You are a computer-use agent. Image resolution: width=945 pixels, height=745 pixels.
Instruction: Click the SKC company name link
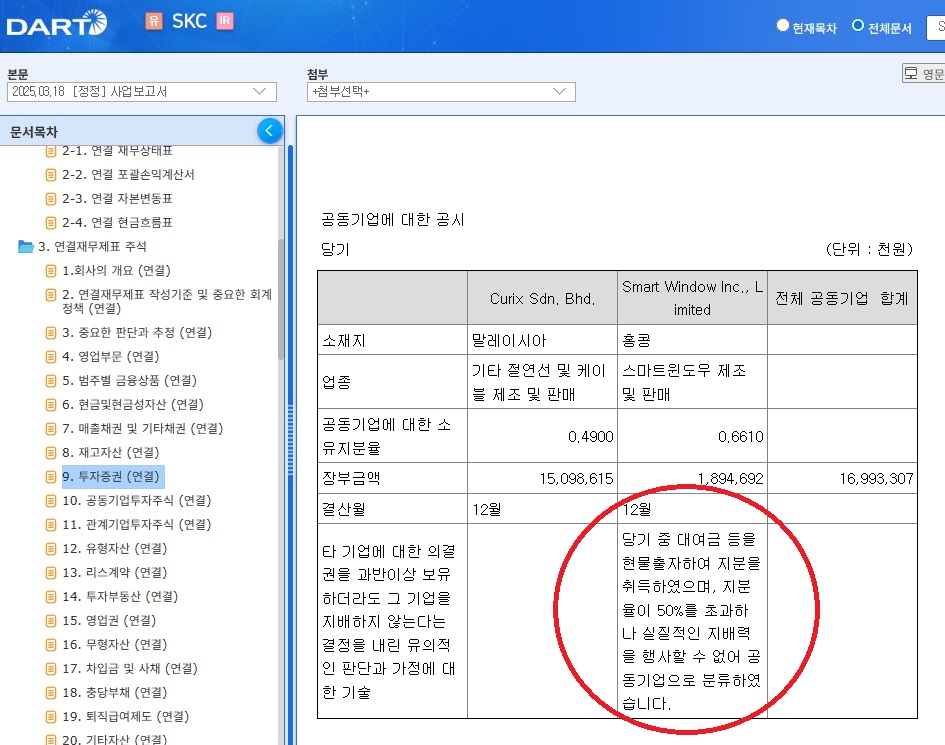(x=189, y=21)
